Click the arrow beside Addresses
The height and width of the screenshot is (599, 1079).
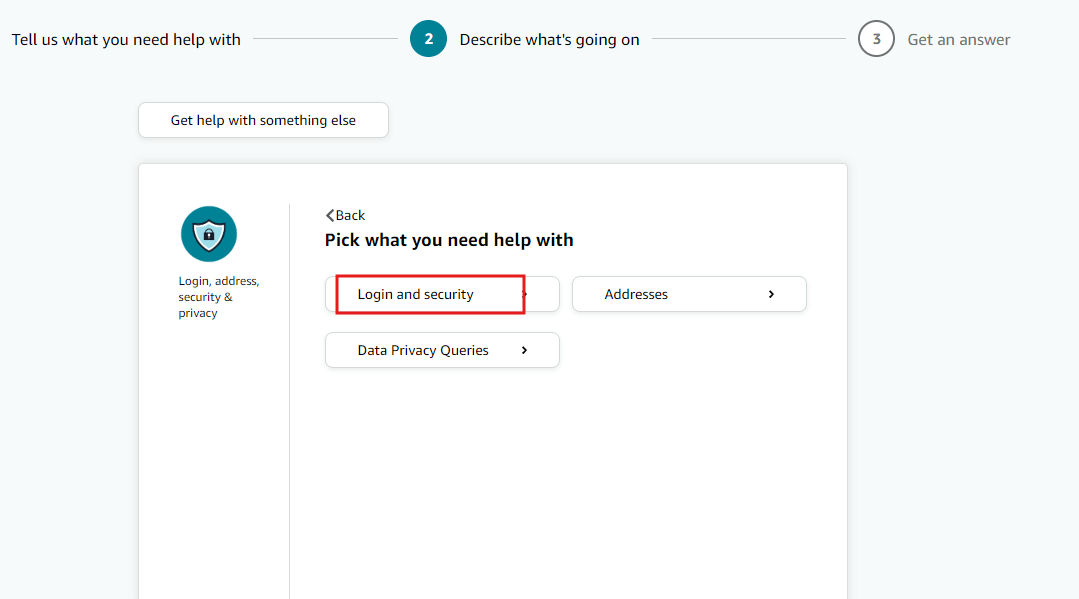pos(771,294)
